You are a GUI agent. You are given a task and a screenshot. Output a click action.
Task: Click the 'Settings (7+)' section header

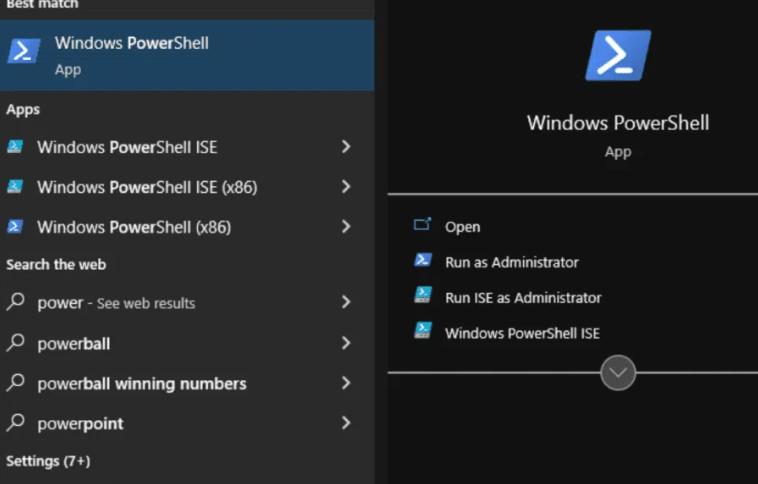tap(48, 461)
